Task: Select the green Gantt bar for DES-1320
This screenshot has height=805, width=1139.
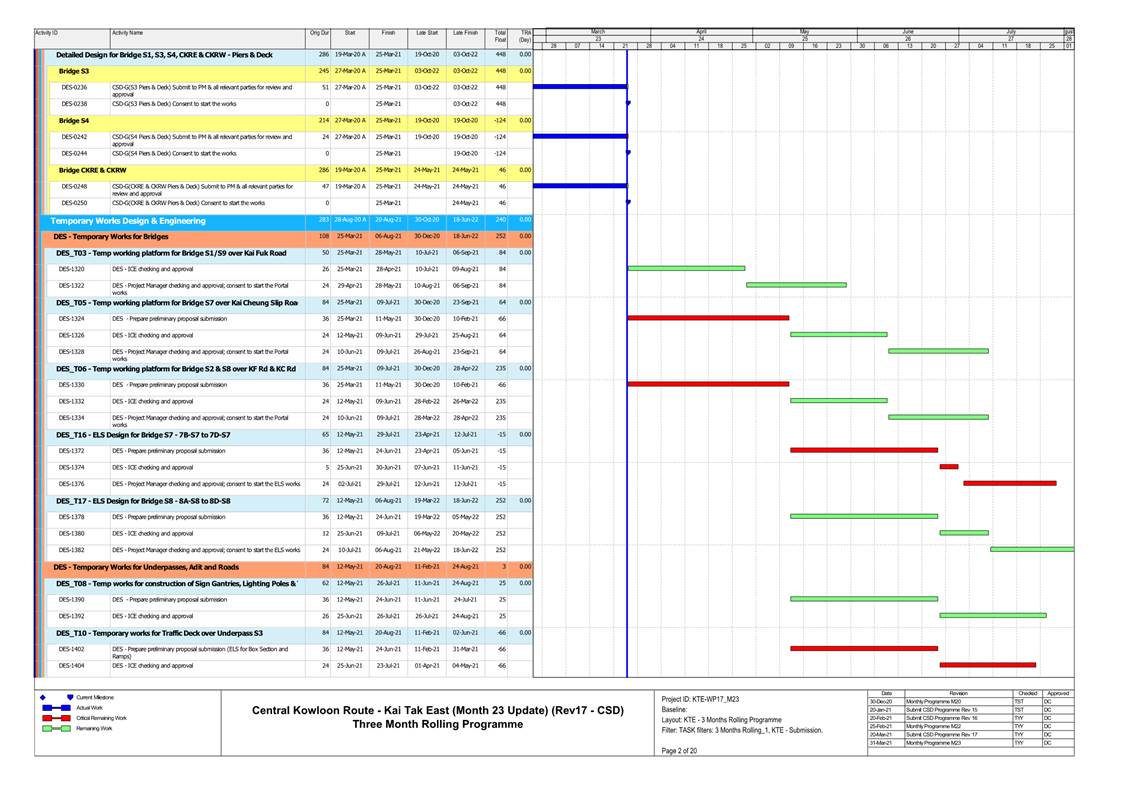Action: click(686, 268)
